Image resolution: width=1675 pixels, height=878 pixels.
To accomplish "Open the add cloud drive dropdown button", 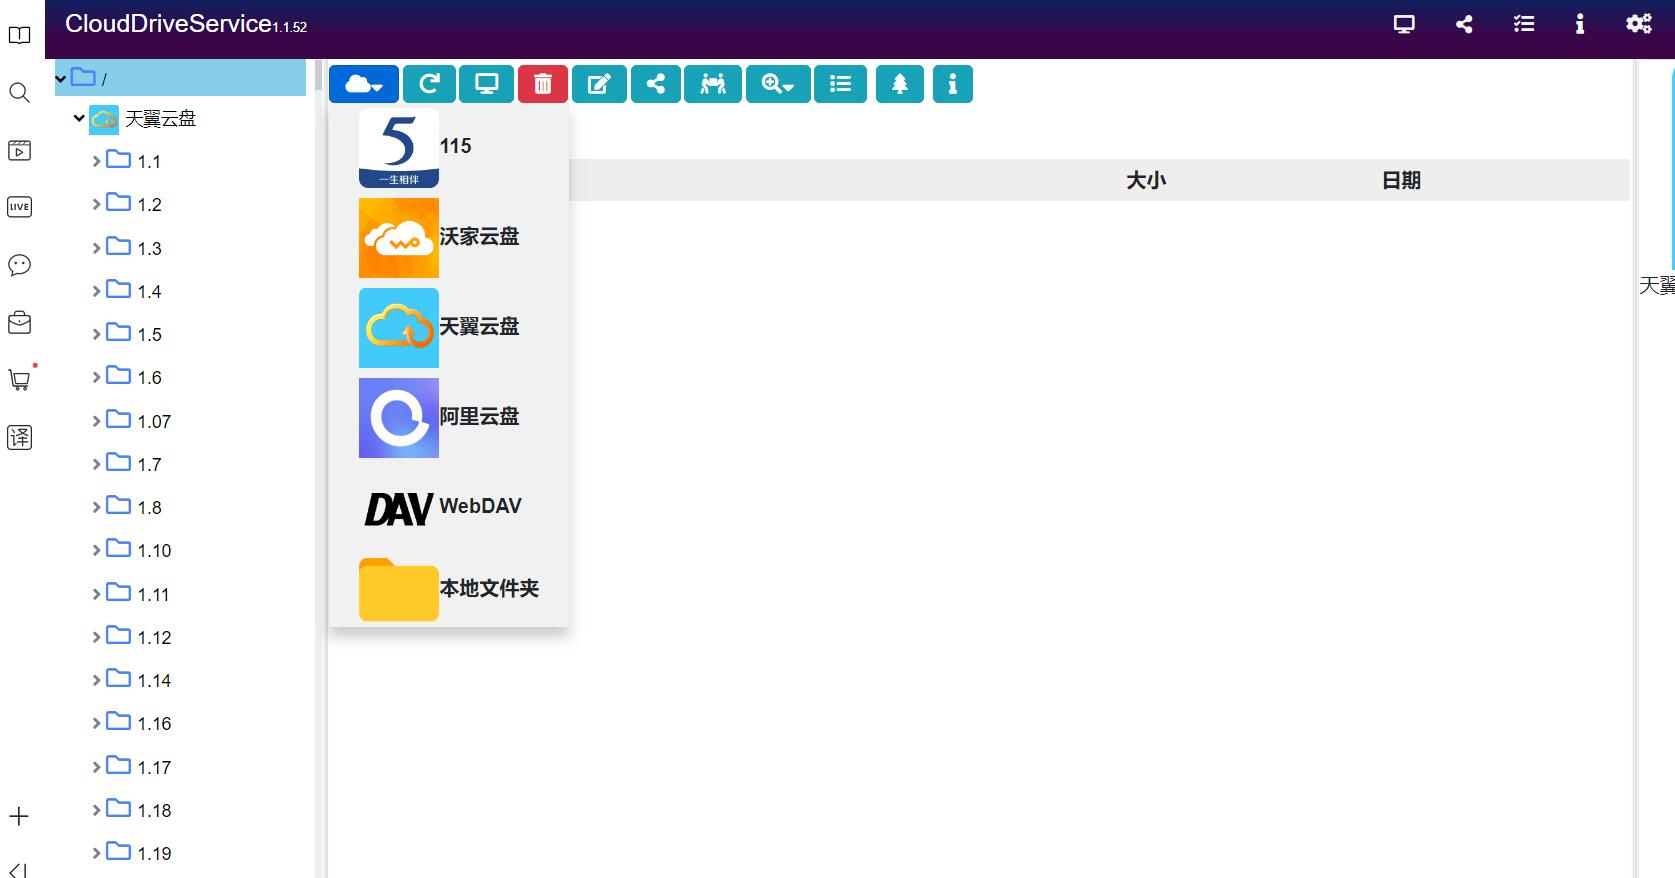I will coord(364,84).
